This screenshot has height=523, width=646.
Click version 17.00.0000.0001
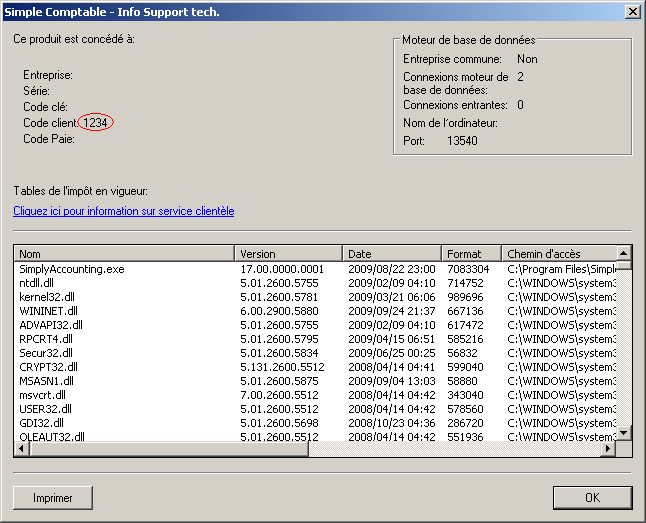coord(282,269)
